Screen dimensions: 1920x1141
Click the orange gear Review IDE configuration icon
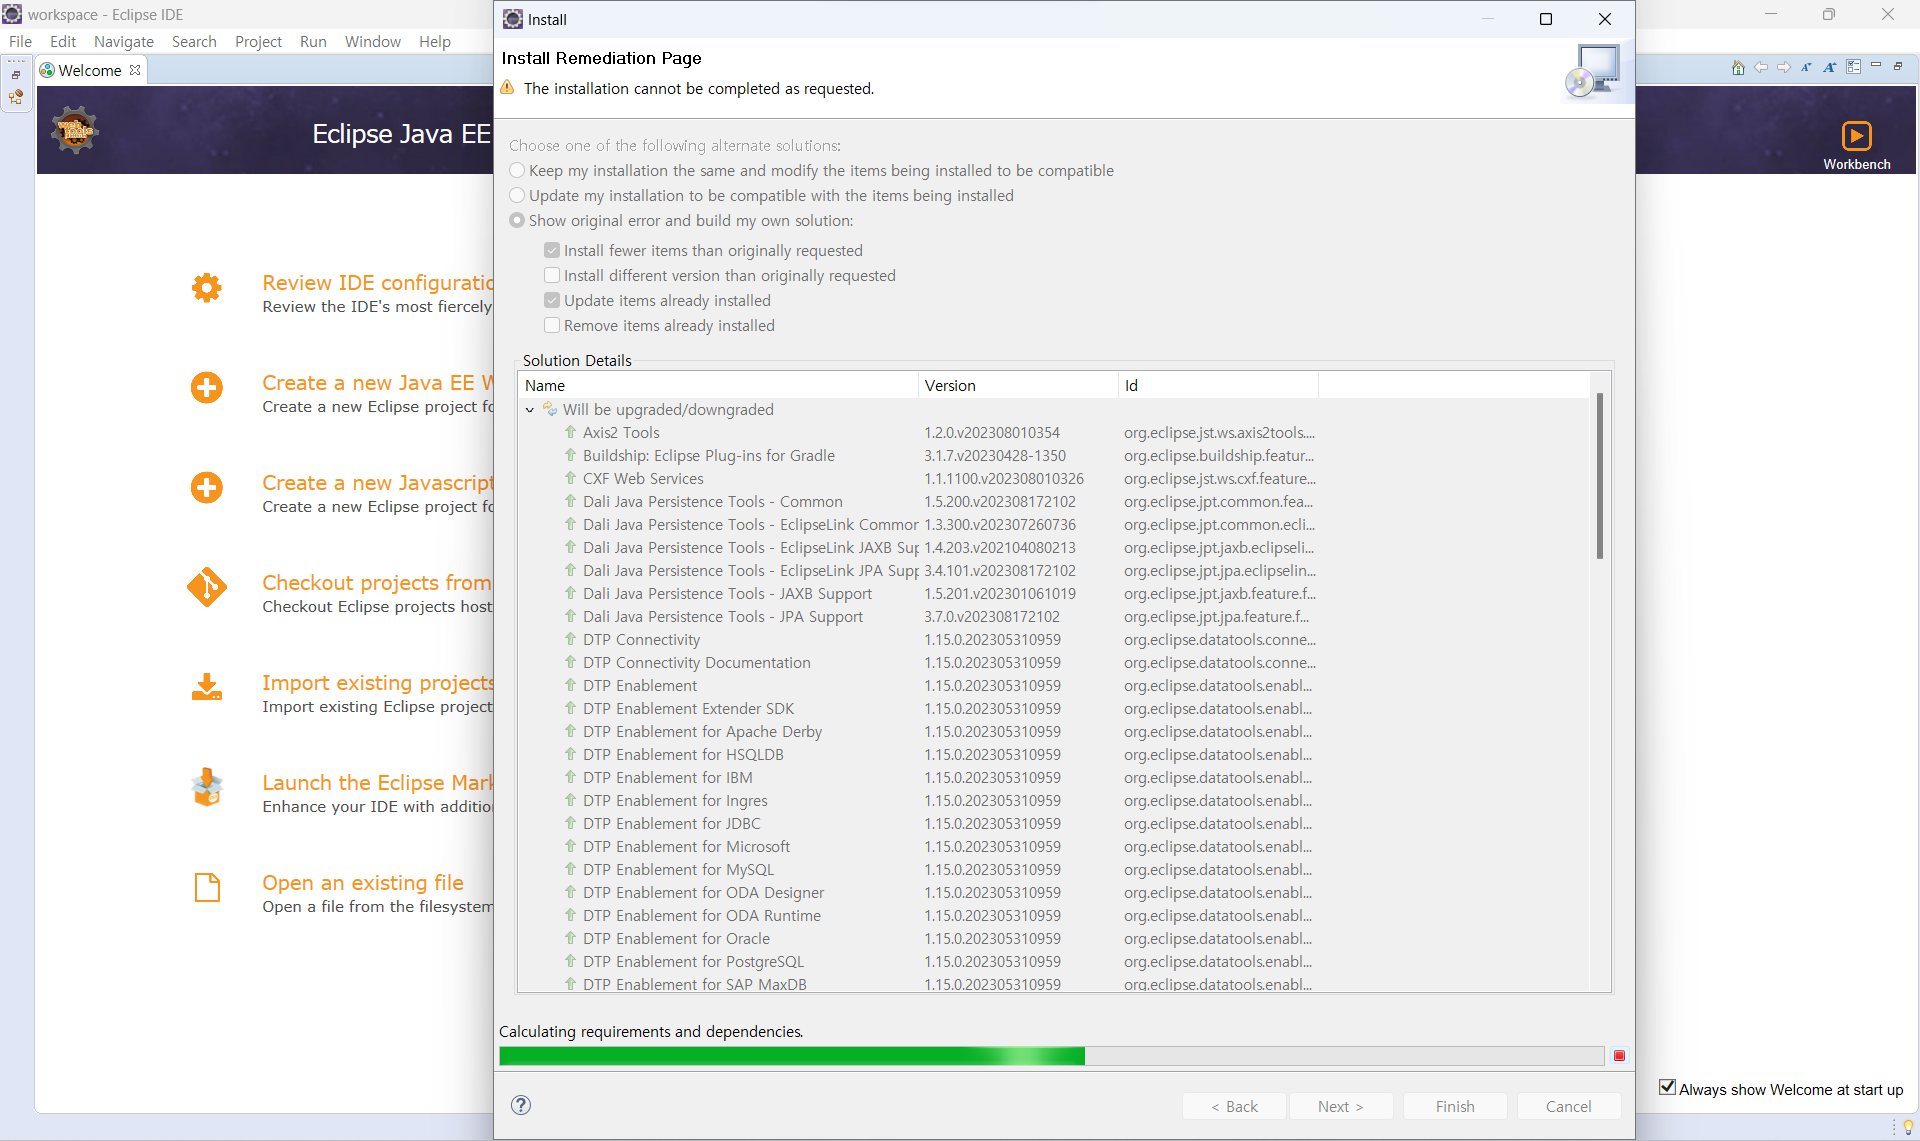point(207,288)
